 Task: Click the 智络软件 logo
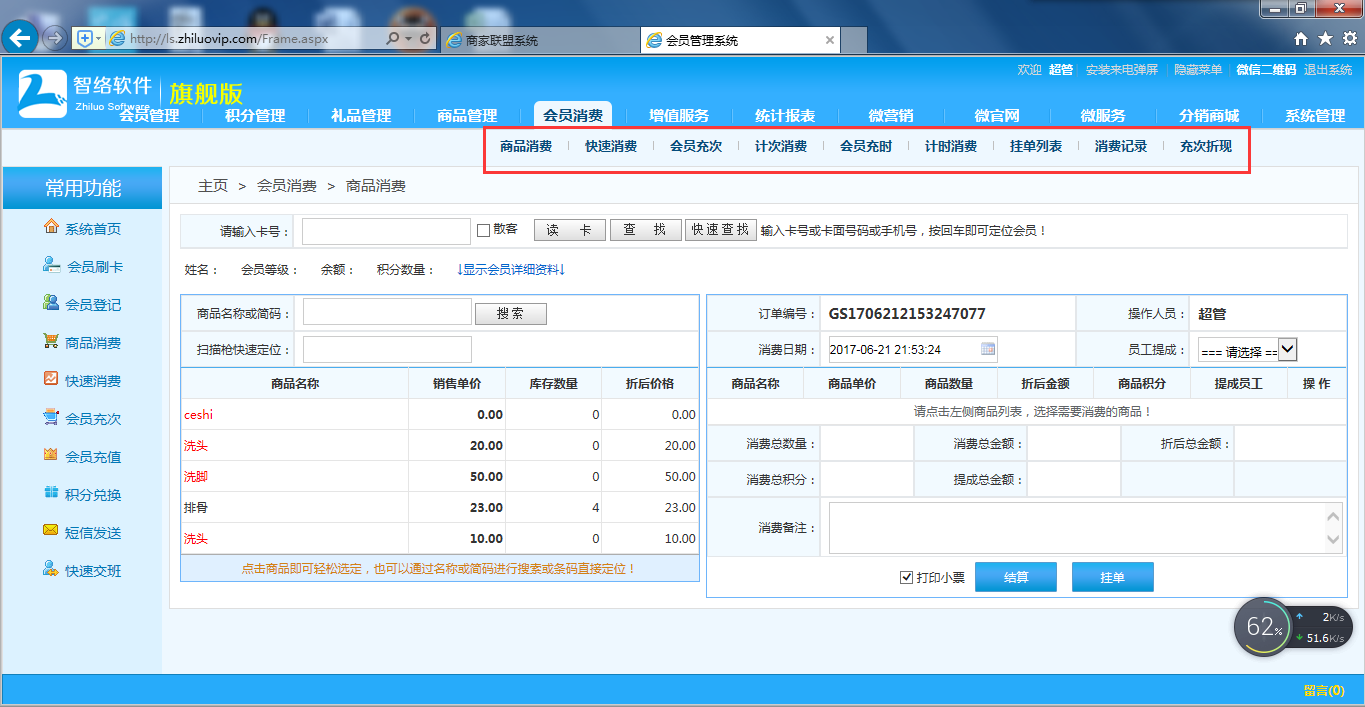85,93
